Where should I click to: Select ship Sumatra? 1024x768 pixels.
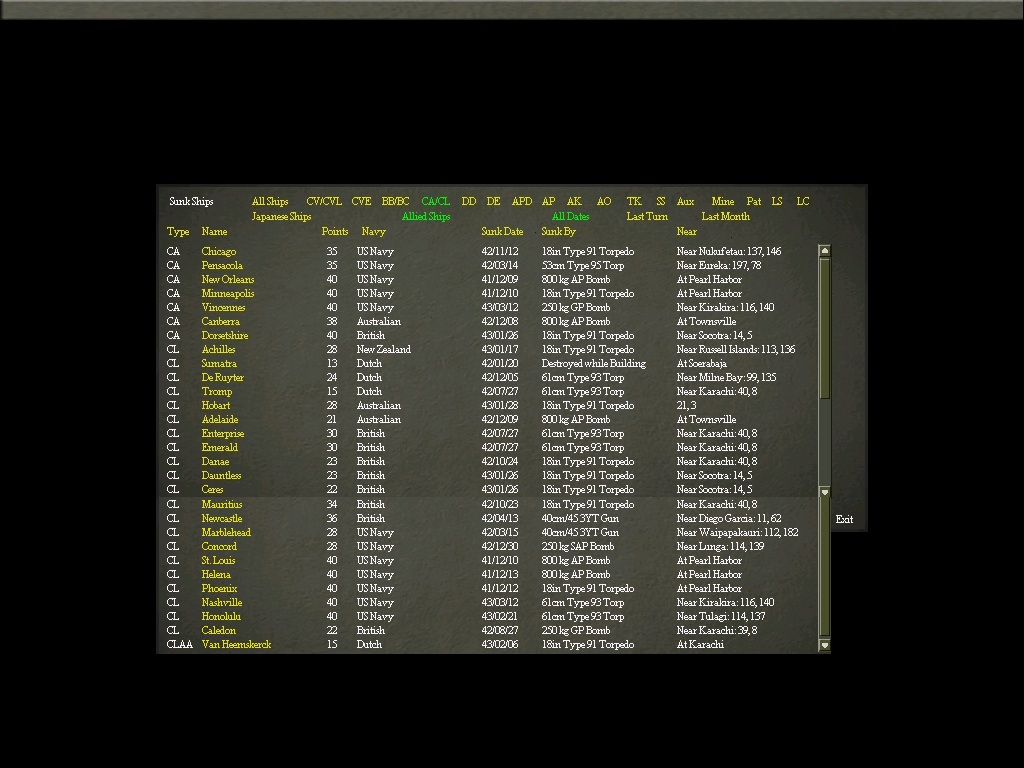click(x=219, y=364)
